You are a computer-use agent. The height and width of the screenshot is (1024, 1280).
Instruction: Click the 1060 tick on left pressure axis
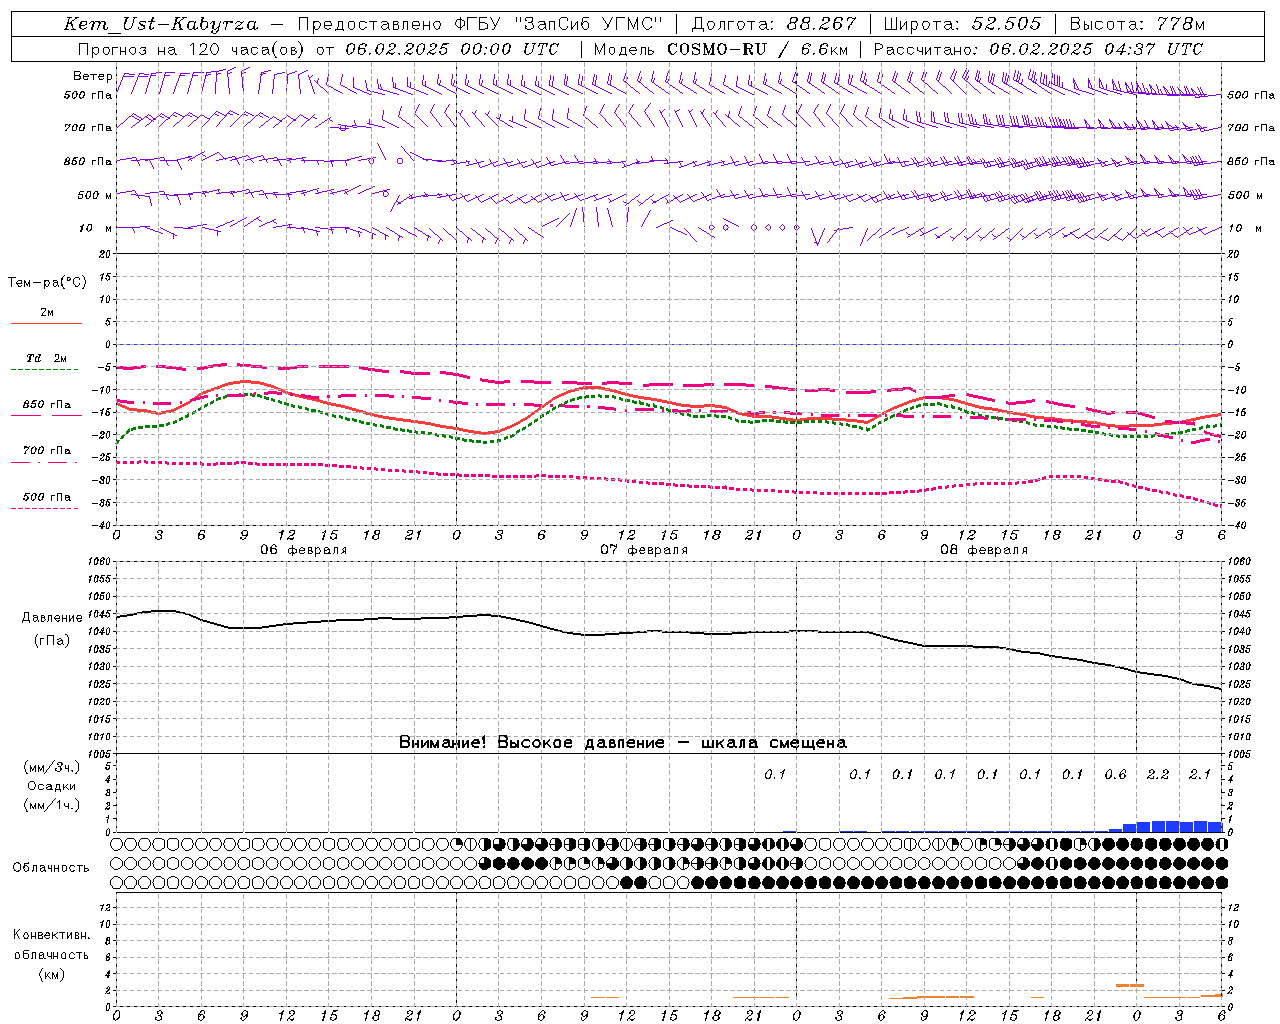(101, 562)
